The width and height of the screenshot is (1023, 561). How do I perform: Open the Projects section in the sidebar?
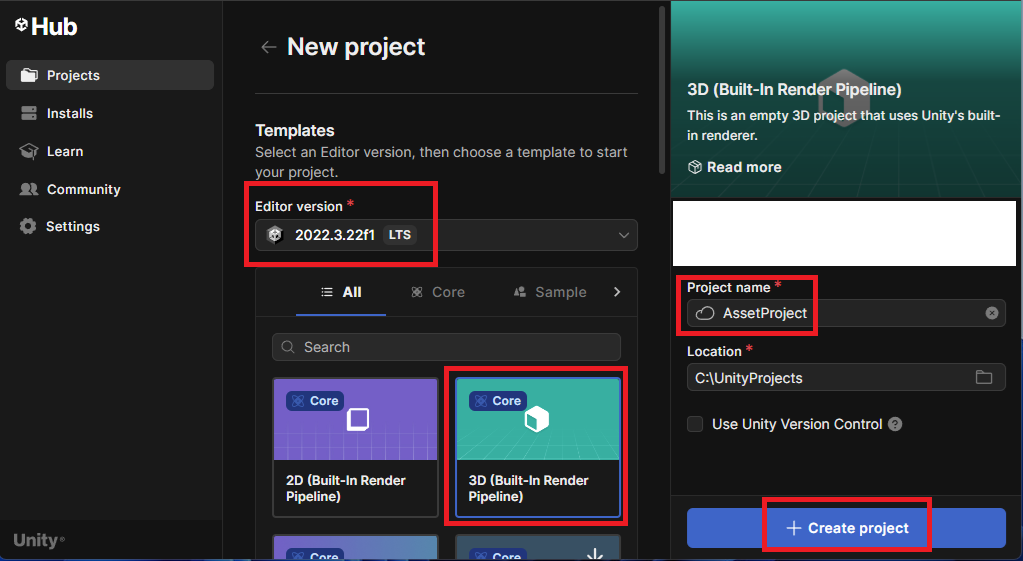pyautogui.click(x=110, y=75)
